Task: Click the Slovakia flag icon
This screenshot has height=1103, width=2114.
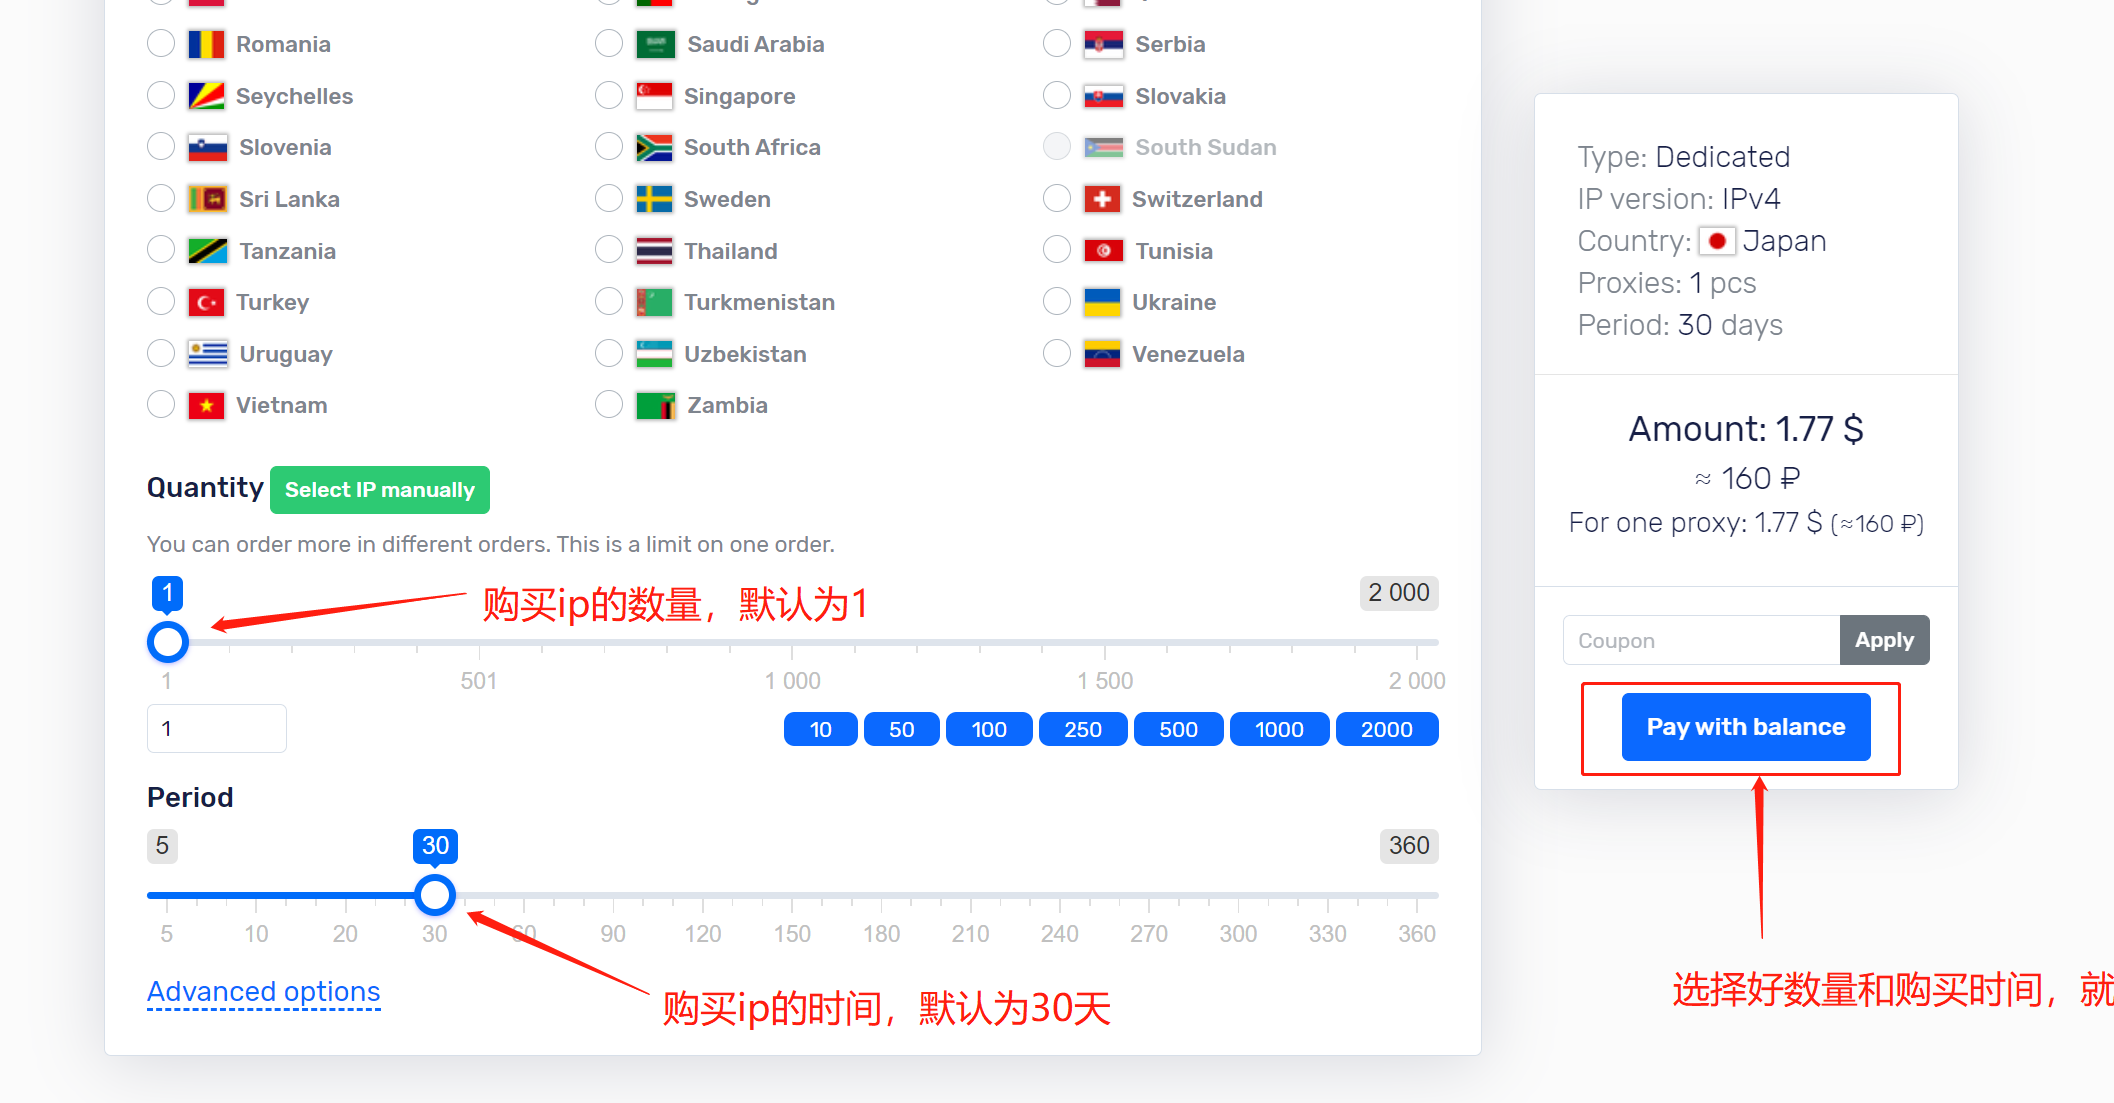Action: [x=1103, y=96]
